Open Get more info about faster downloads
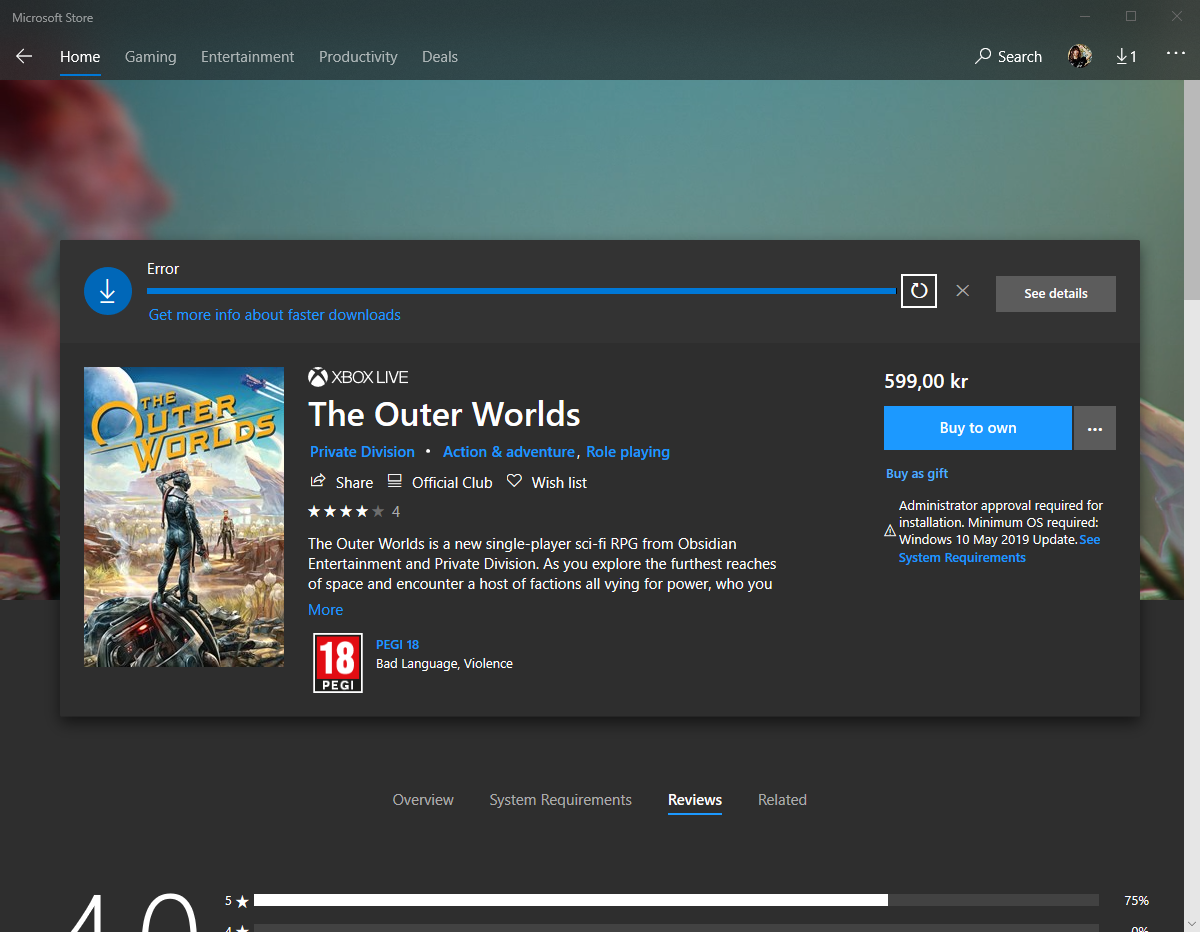Image resolution: width=1200 pixels, height=932 pixels. click(275, 315)
